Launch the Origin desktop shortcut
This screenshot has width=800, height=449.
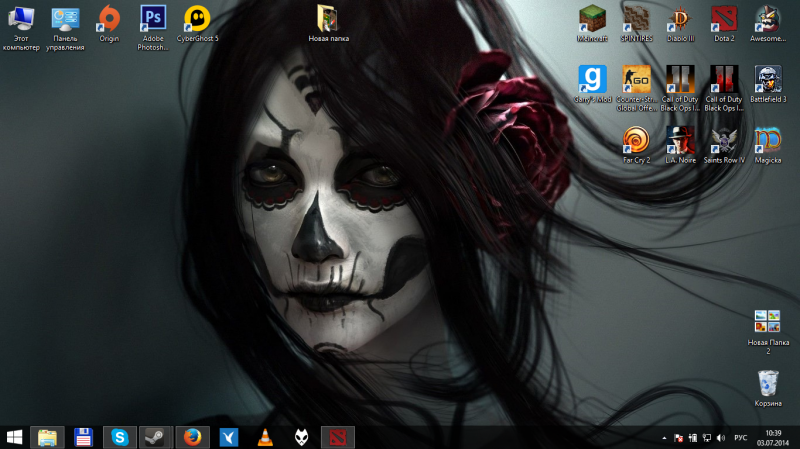pos(109,24)
